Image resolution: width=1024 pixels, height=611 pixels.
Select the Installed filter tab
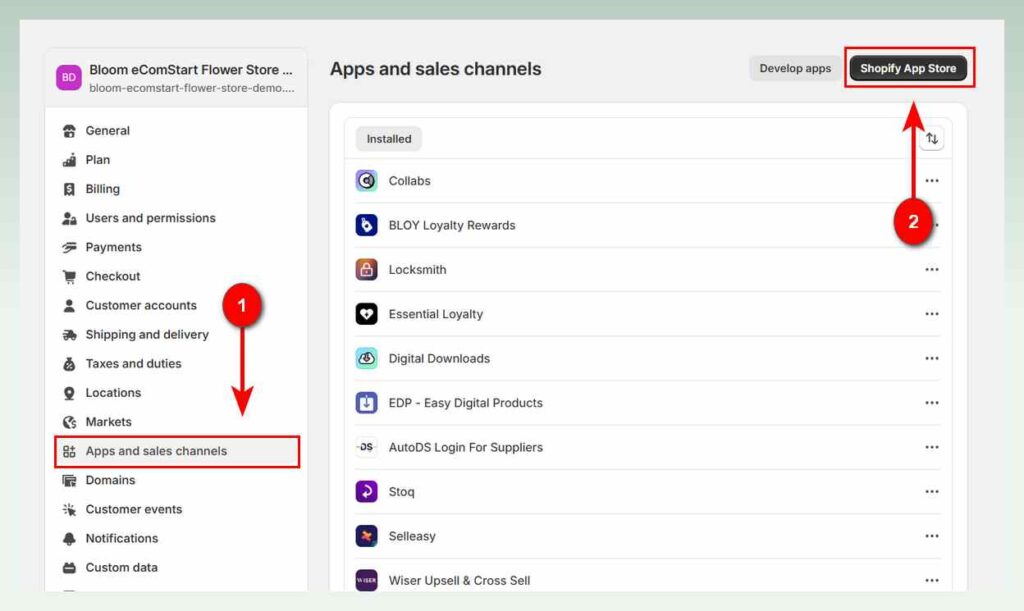[x=389, y=138]
